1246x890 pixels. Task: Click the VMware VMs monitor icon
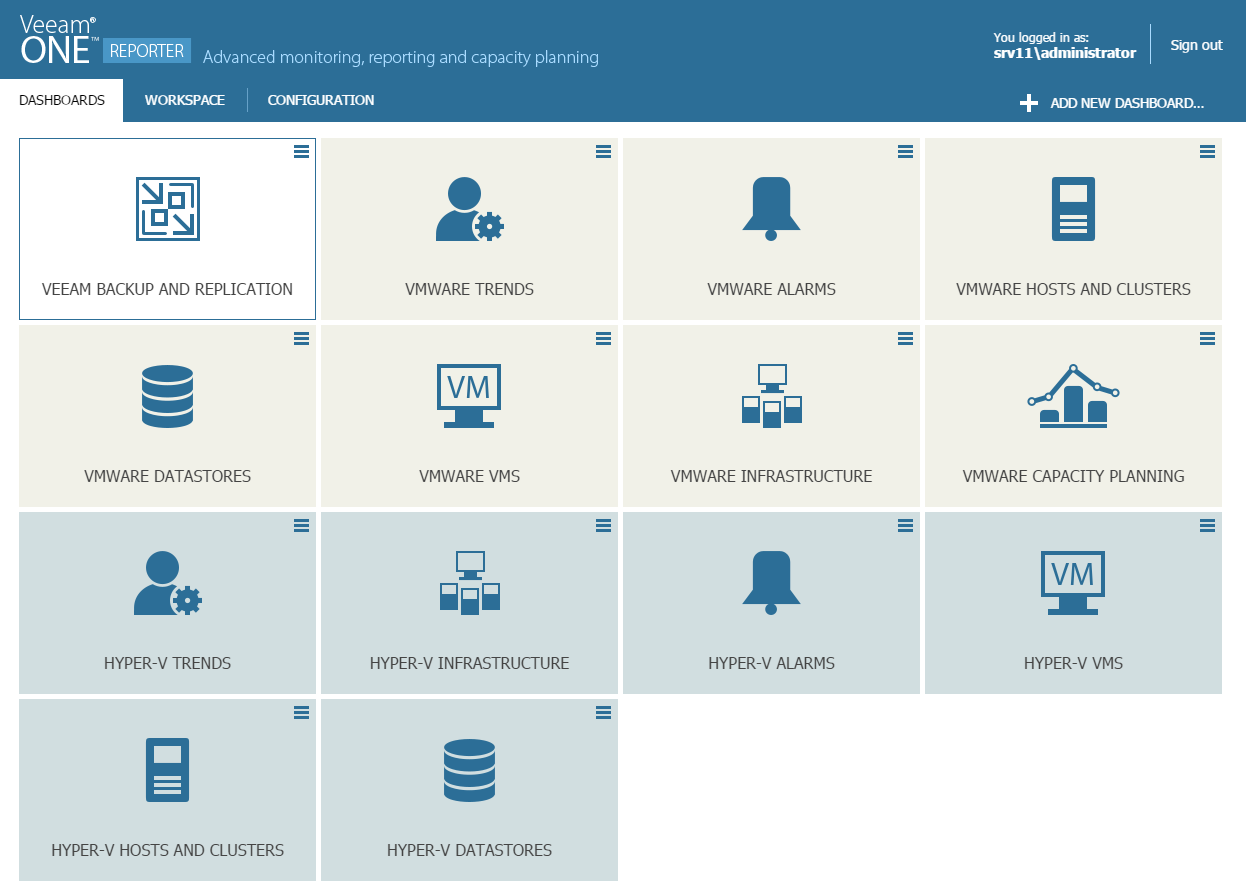469,396
